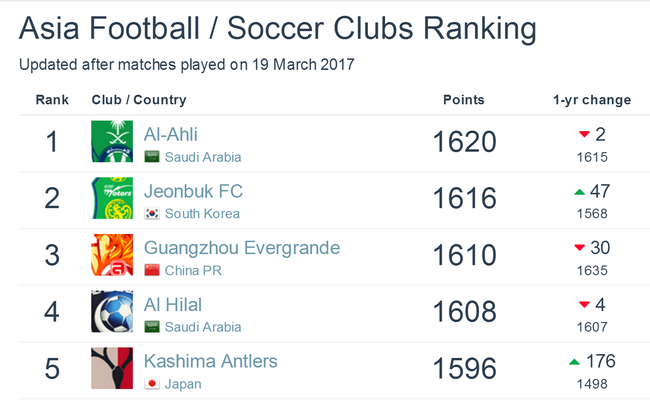Click the 1-yr change column header
The image size is (650, 401).
click(x=592, y=100)
